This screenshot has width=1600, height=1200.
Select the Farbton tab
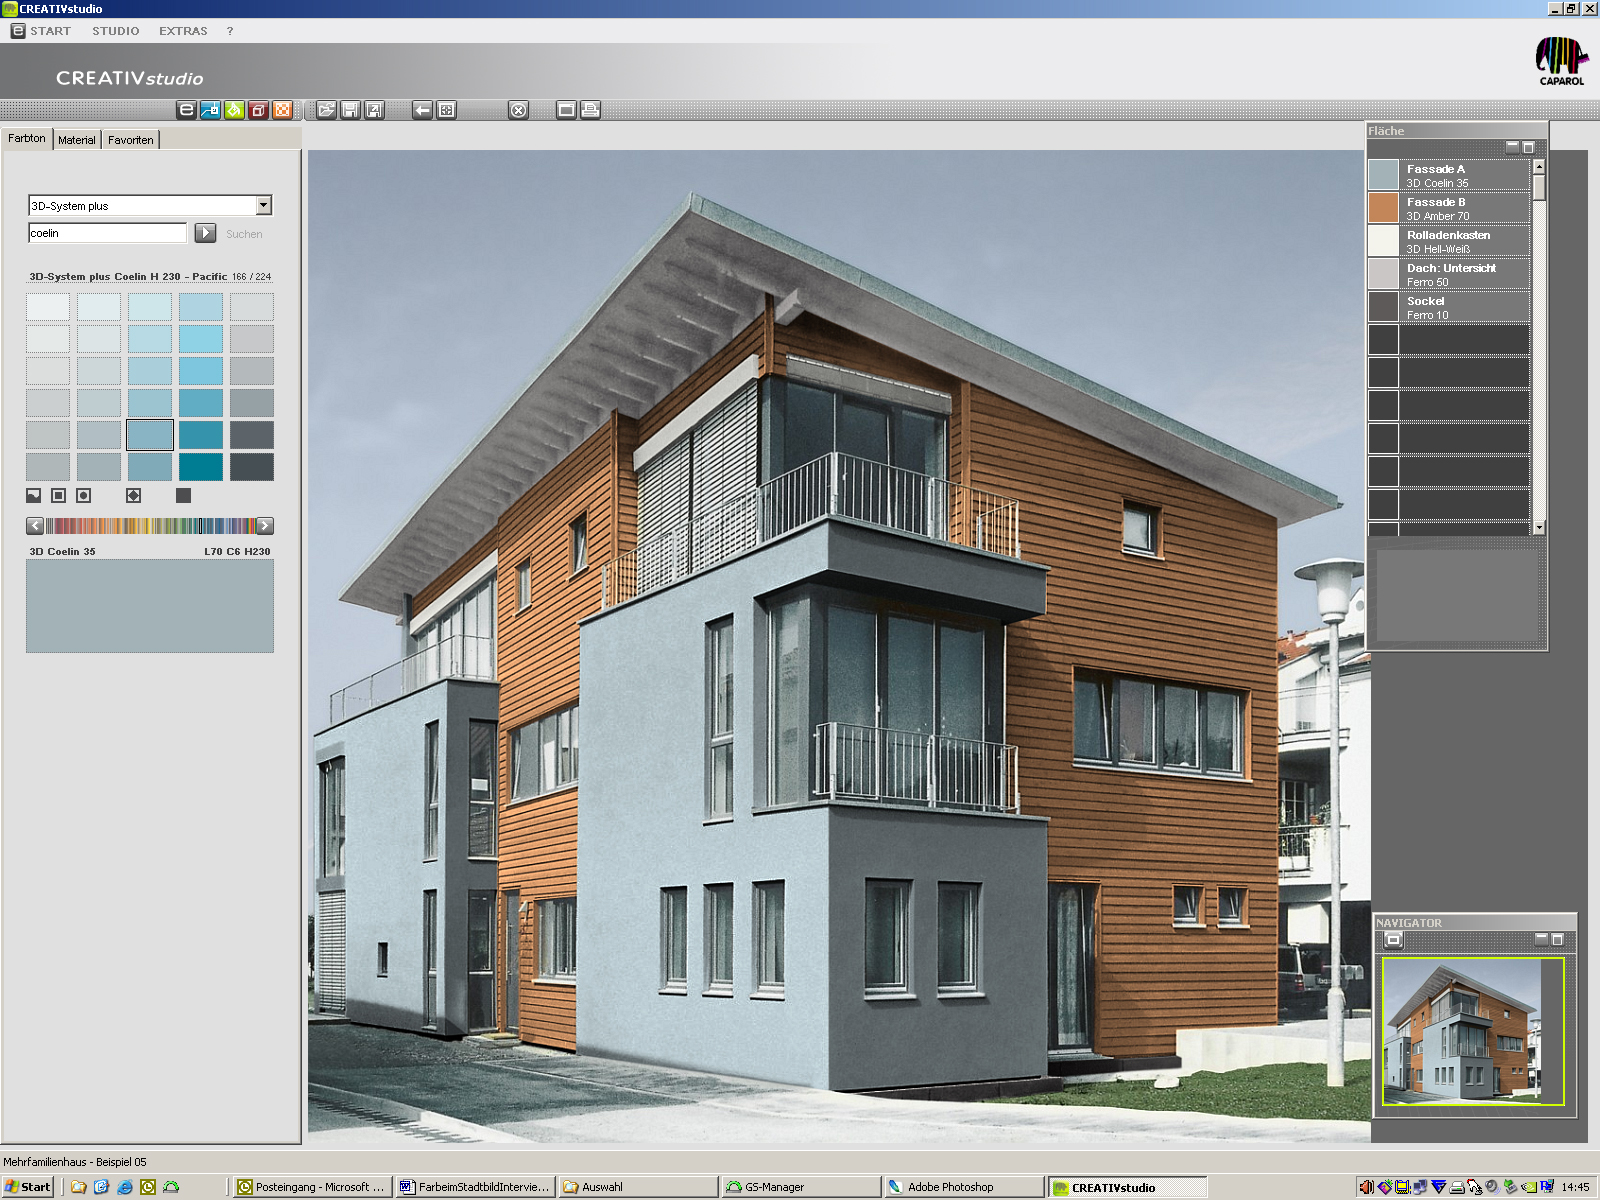[x=27, y=138]
